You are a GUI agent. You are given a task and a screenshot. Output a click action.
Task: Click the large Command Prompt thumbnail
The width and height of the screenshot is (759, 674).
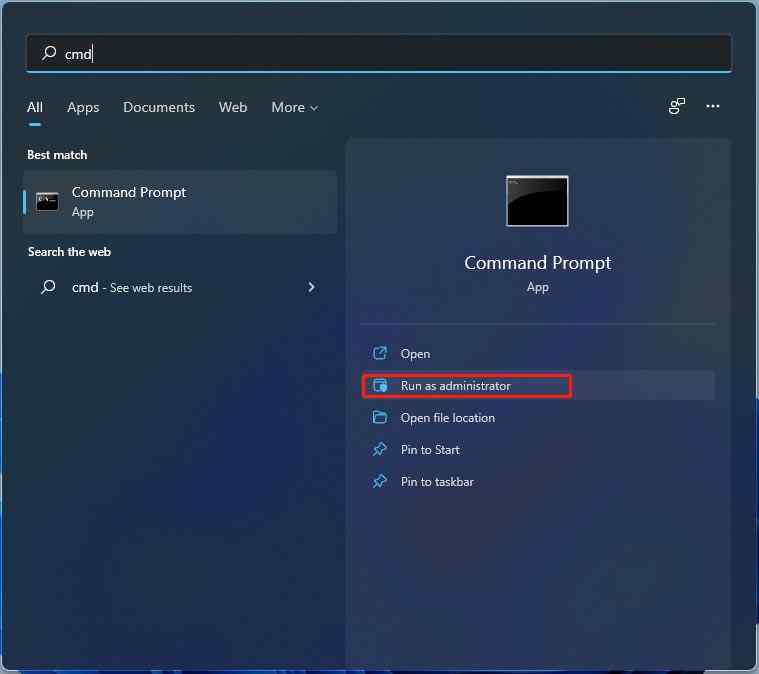pyautogui.click(x=537, y=201)
